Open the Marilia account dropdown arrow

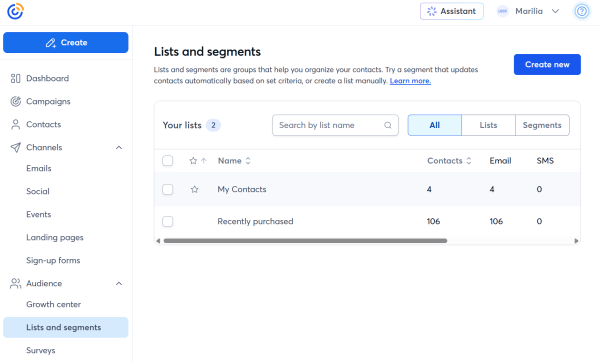(555, 11)
